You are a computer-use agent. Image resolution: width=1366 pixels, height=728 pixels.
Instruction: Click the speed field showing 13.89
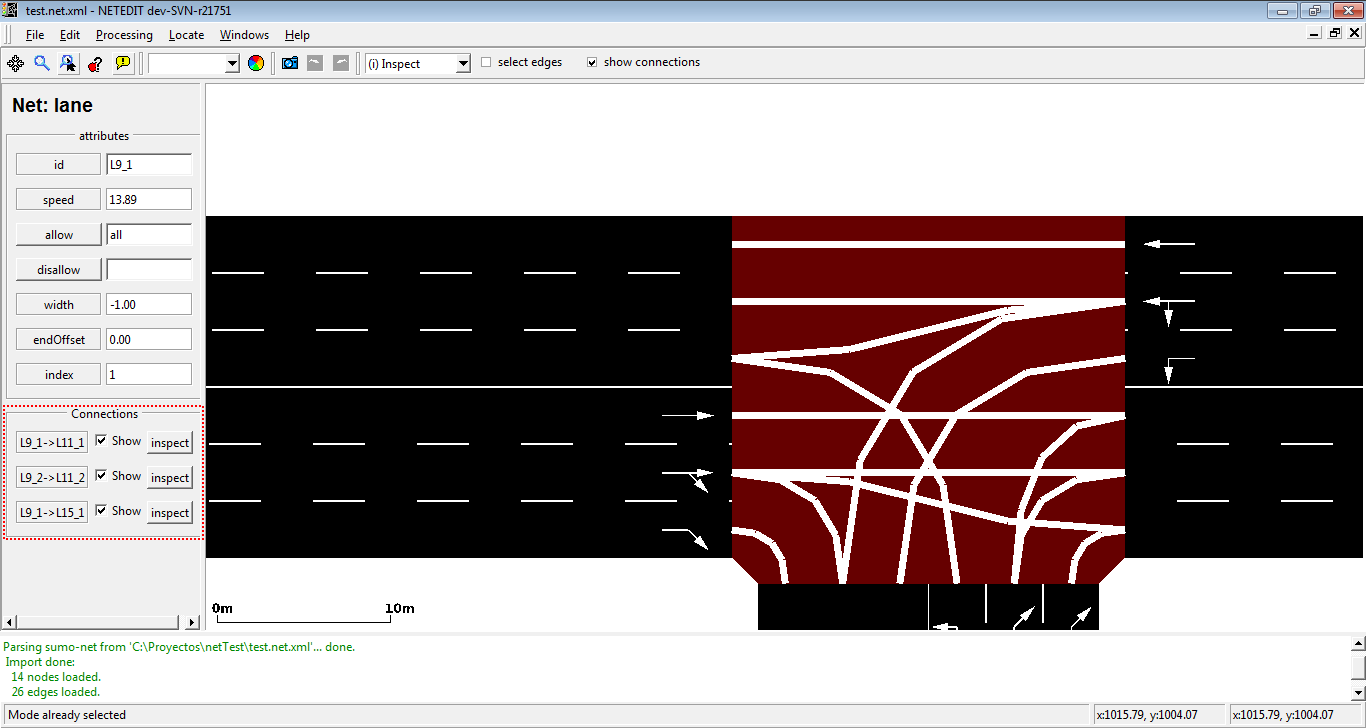click(x=149, y=200)
